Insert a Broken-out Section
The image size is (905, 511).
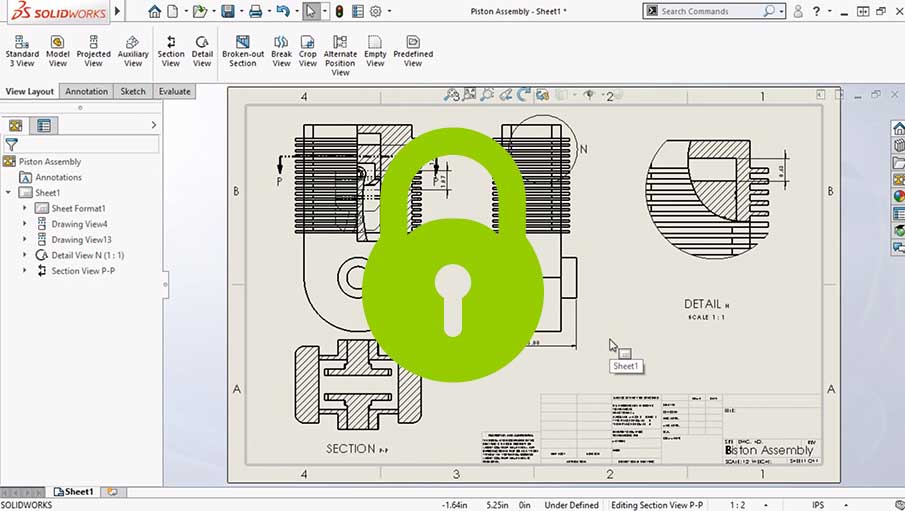tap(242, 51)
